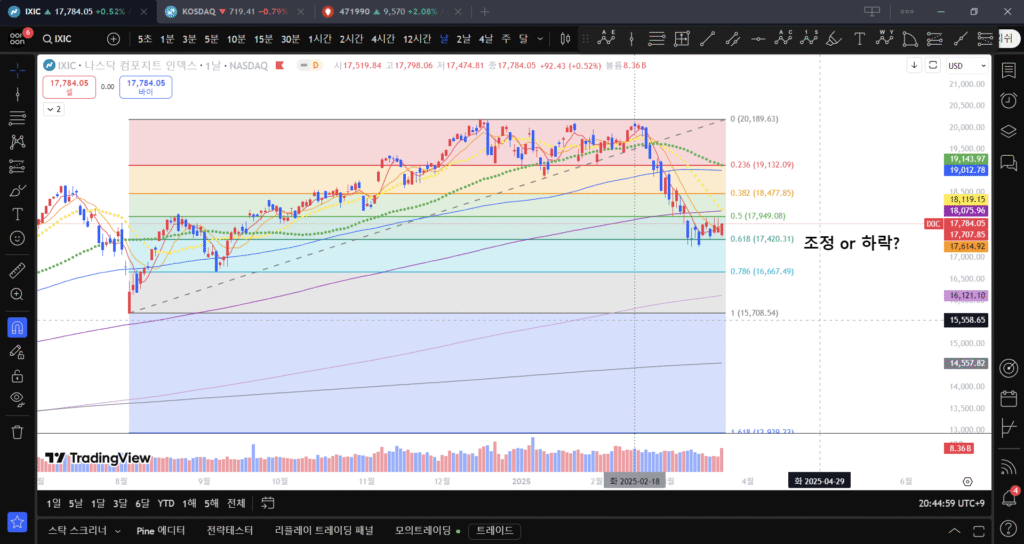Viewport: 1024px width, 544px height.
Task: Click the red flag next to NASDAQ
Action: coord(280,65)
